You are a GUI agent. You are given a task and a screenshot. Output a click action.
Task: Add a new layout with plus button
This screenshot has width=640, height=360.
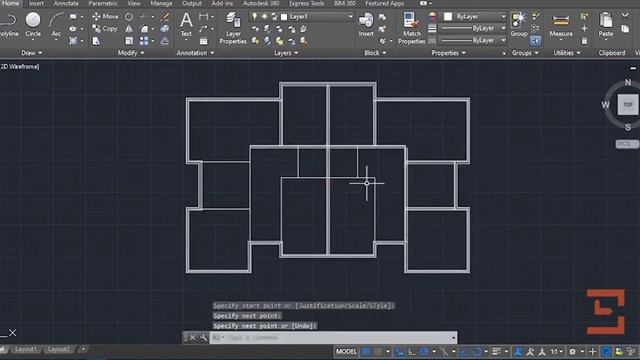tap(83, 349)
